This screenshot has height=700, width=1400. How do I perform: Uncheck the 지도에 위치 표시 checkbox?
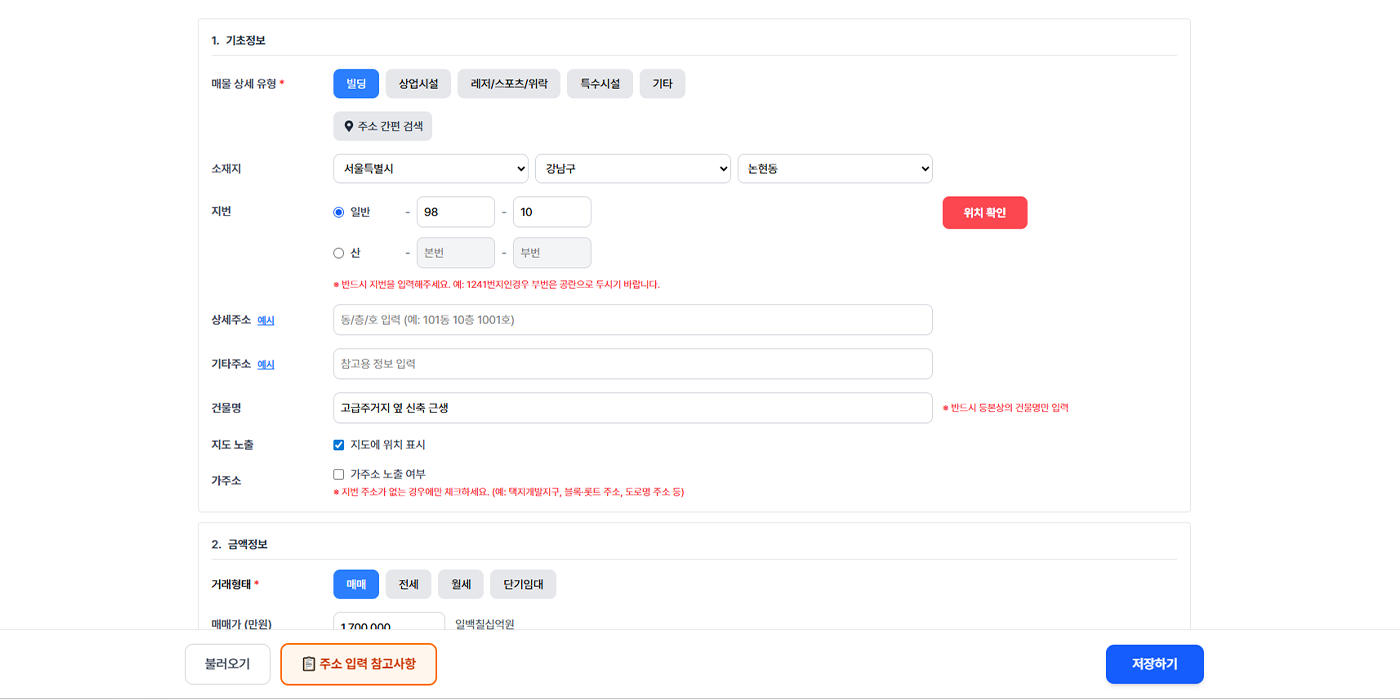coord(339,445)
